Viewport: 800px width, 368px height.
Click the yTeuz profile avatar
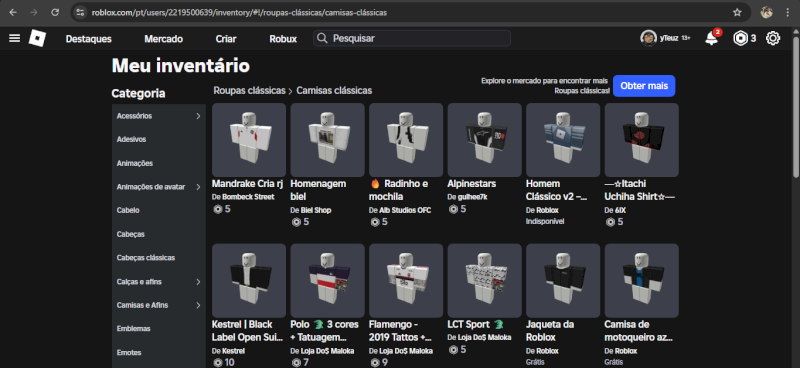pyautogui.click(x=648, y=38)
